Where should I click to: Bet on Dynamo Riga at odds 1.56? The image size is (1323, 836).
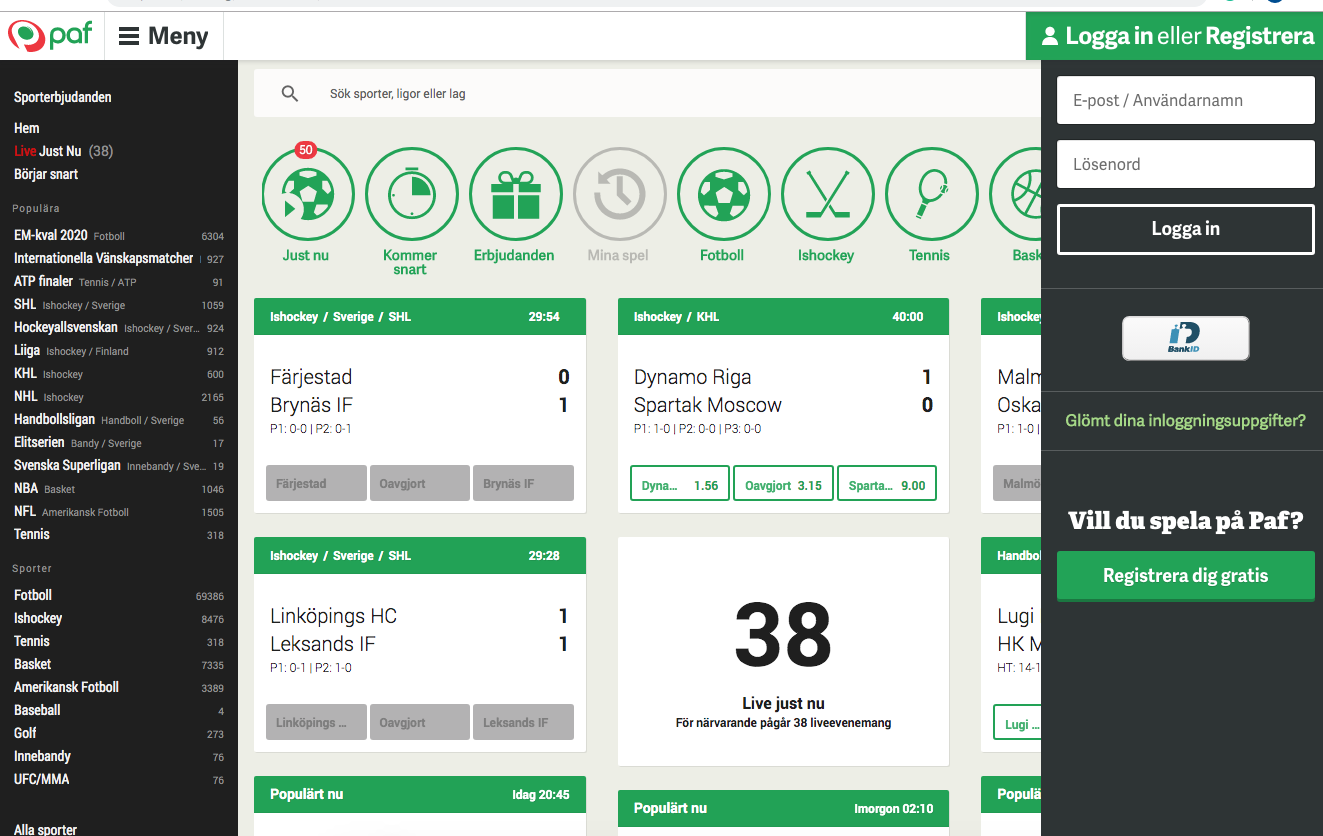[x=679, y=485]
